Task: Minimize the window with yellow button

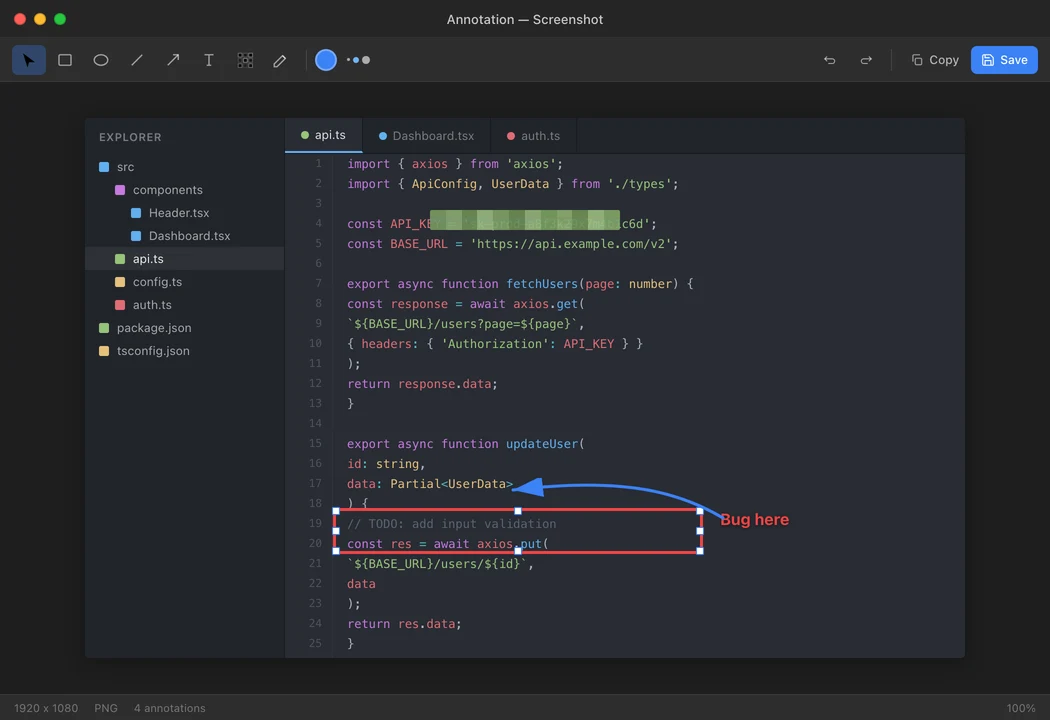Action: pyautogui.click(x=40, y=19)
